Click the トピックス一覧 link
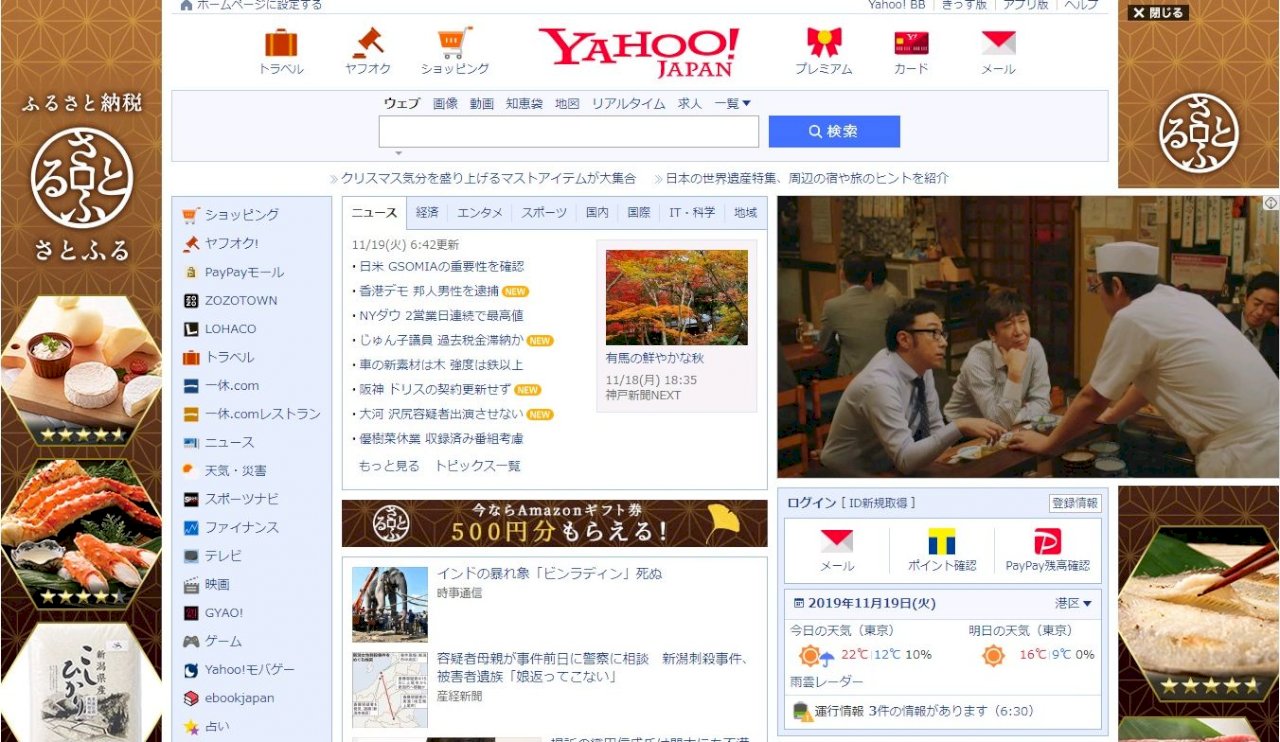The image size is (1280, 742). pos(477,466)
